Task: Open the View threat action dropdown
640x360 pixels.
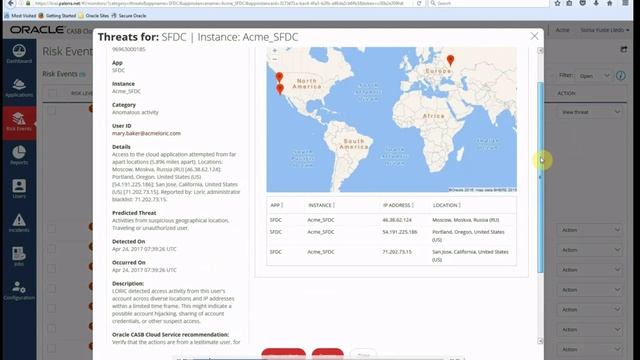Action: point(590,112)
